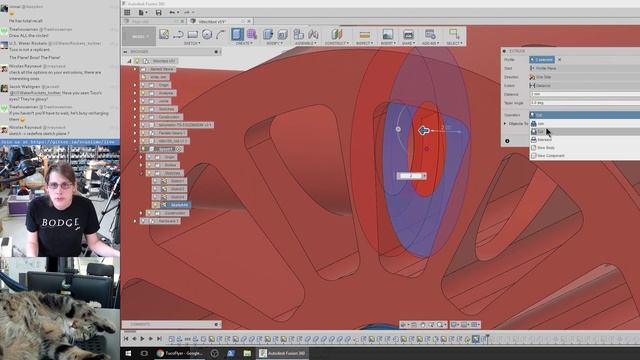Click the blue extrude direction arrow
The height and width of the screenshot is (360, 640).
tap(424, 130)
